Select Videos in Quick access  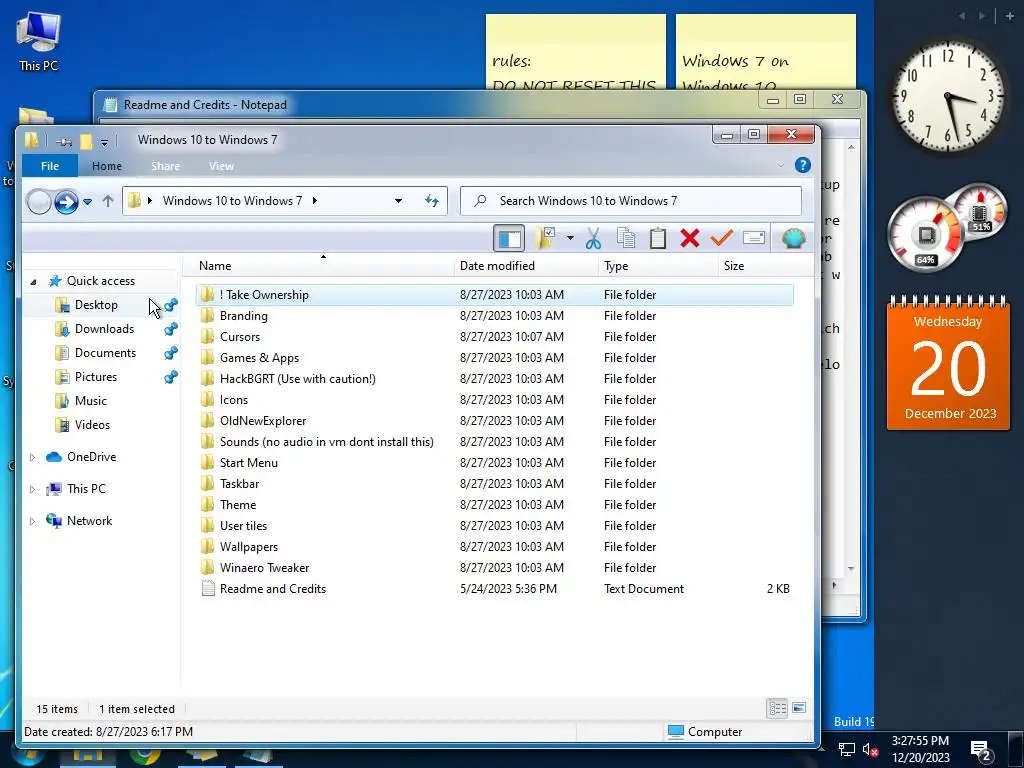coord(92,425)
